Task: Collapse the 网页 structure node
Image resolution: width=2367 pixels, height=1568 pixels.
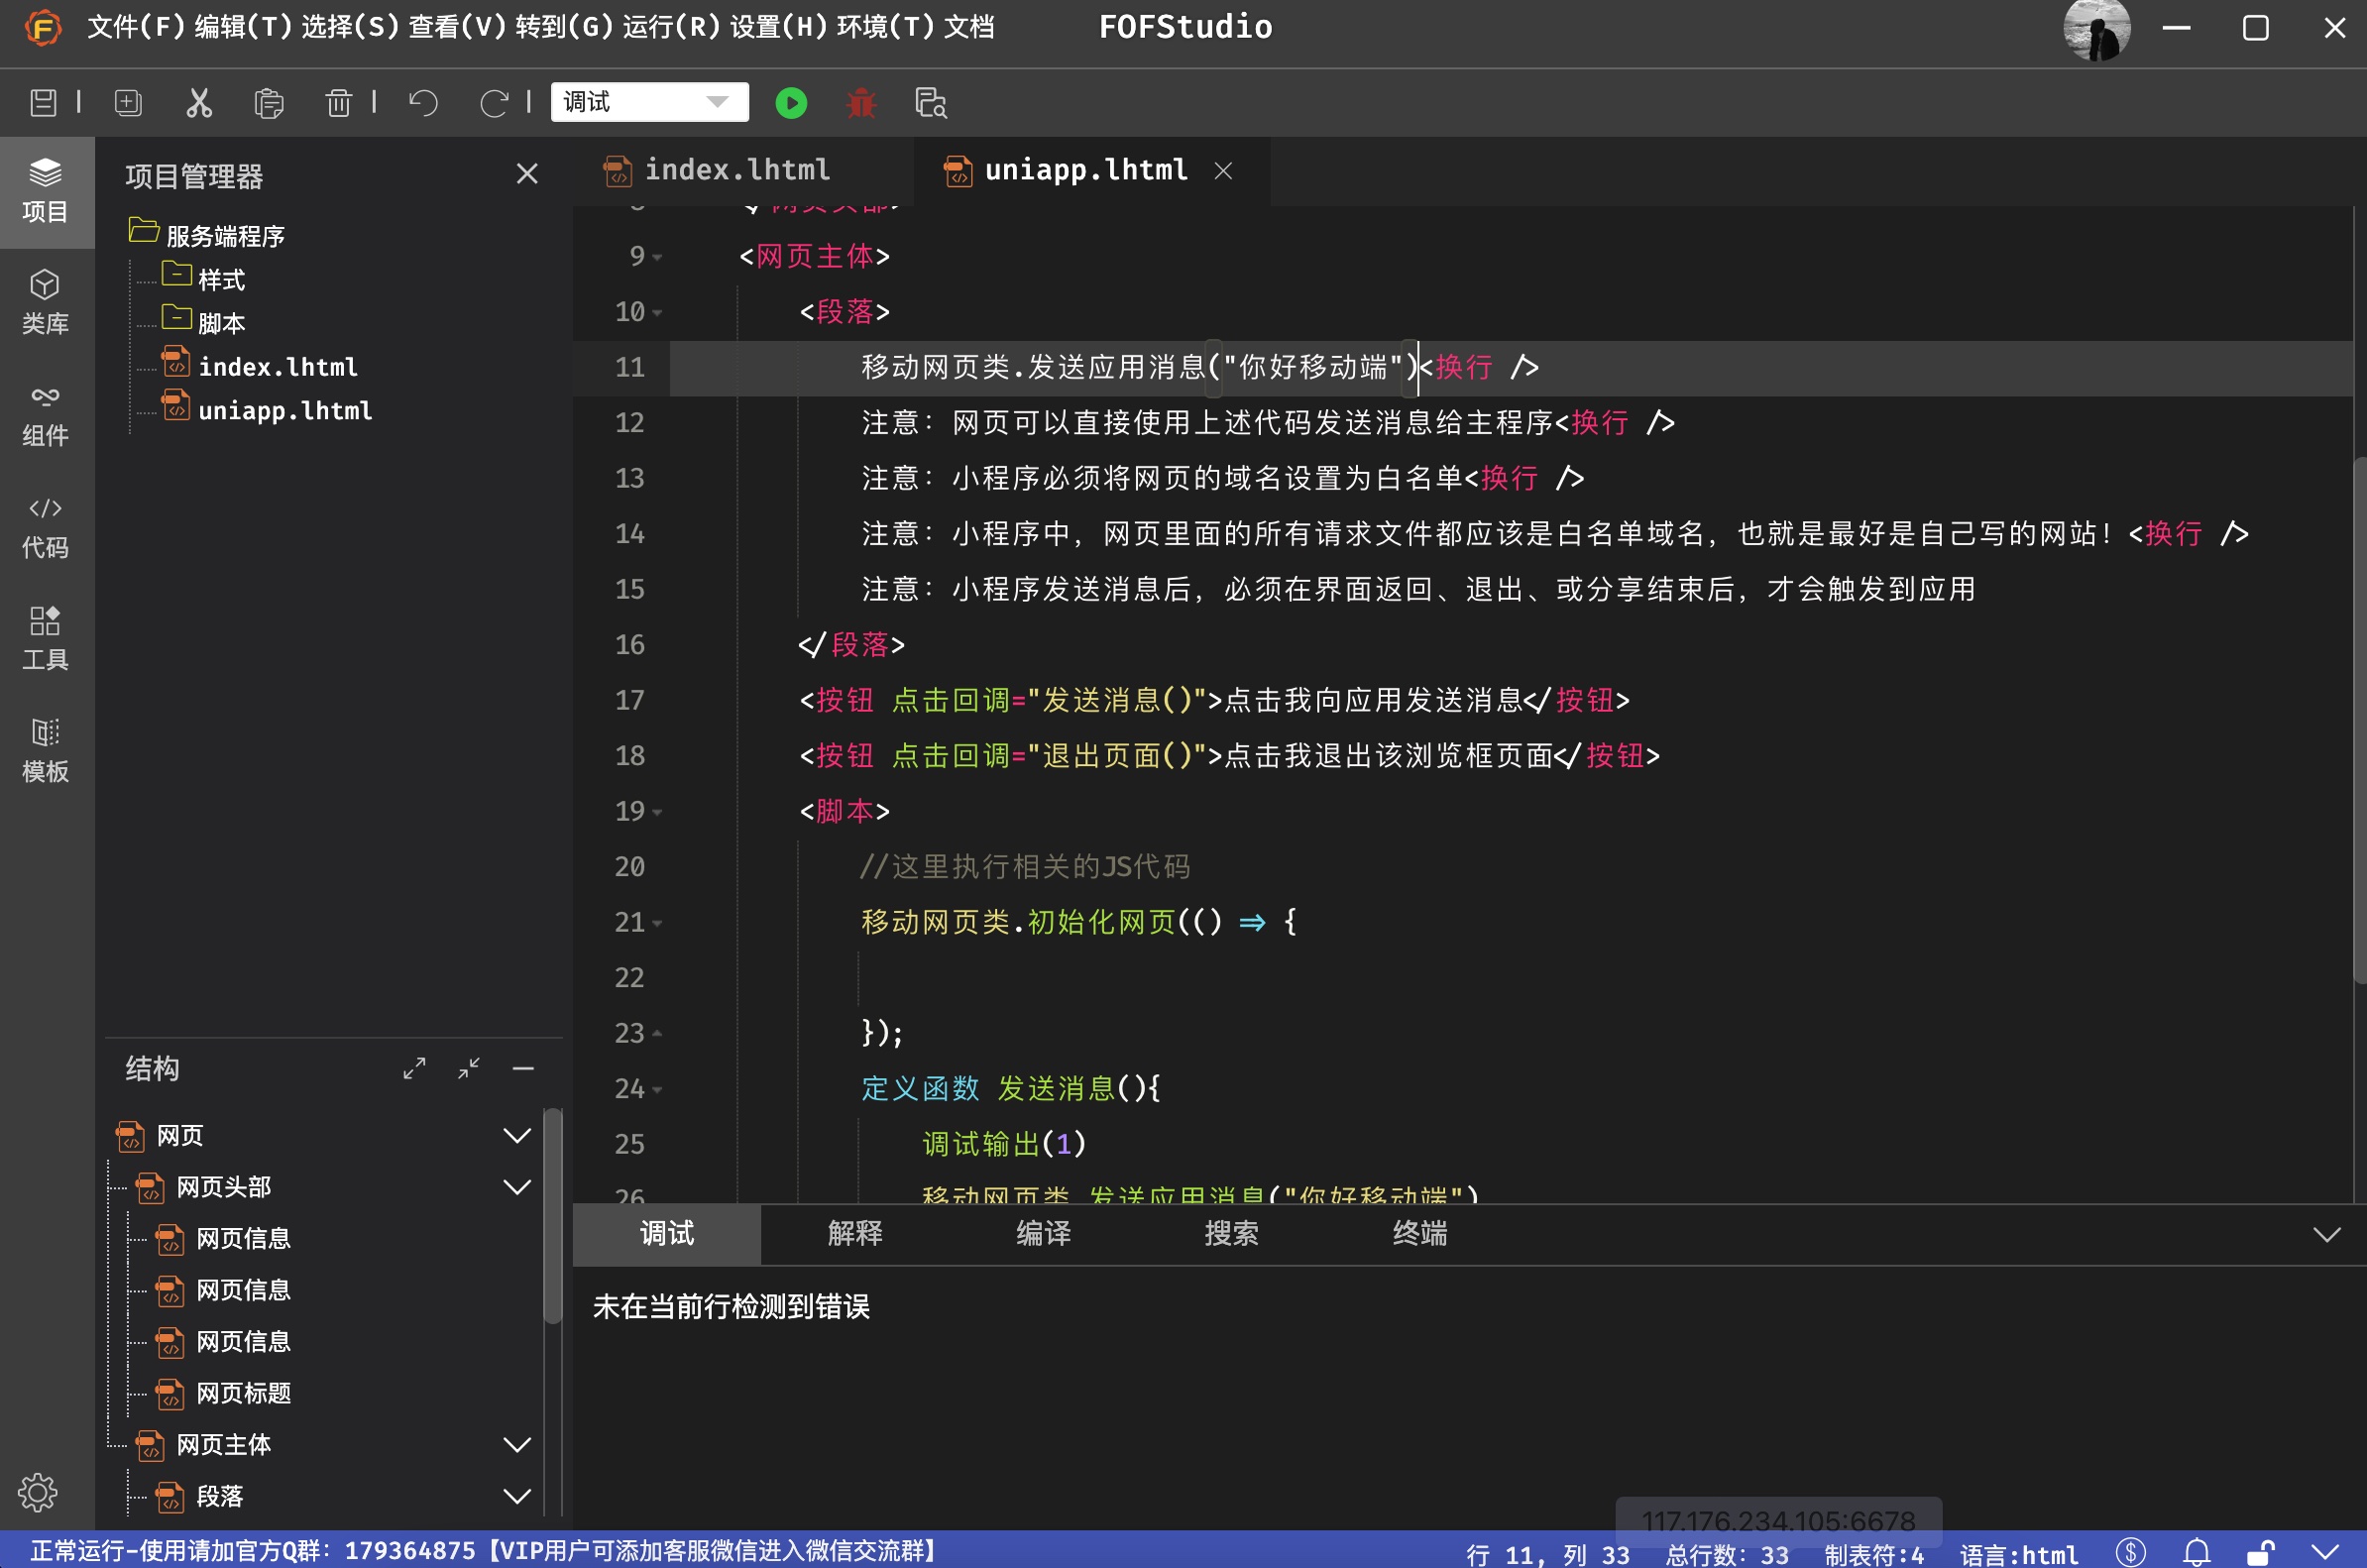Action: [517, 1135]
